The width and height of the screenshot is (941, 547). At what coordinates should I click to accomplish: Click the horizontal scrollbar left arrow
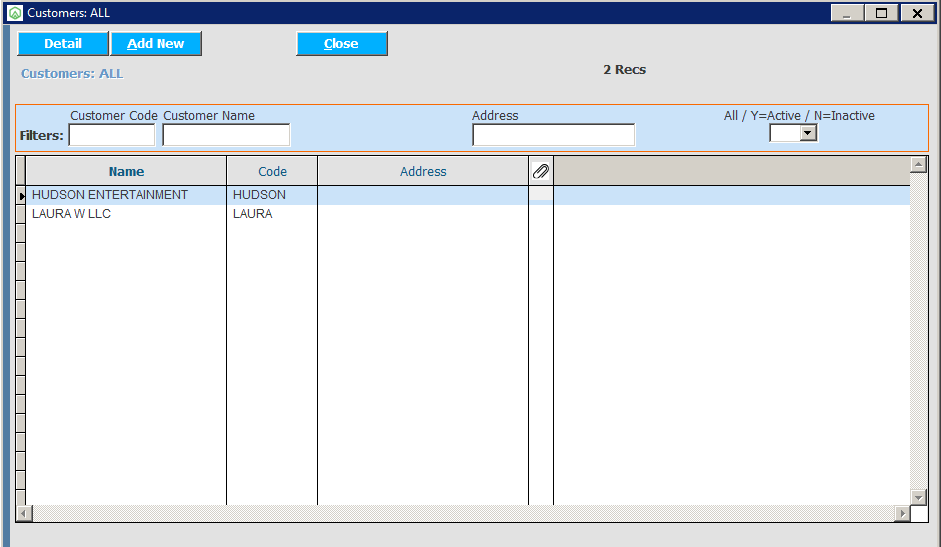(x=25, y=513)
